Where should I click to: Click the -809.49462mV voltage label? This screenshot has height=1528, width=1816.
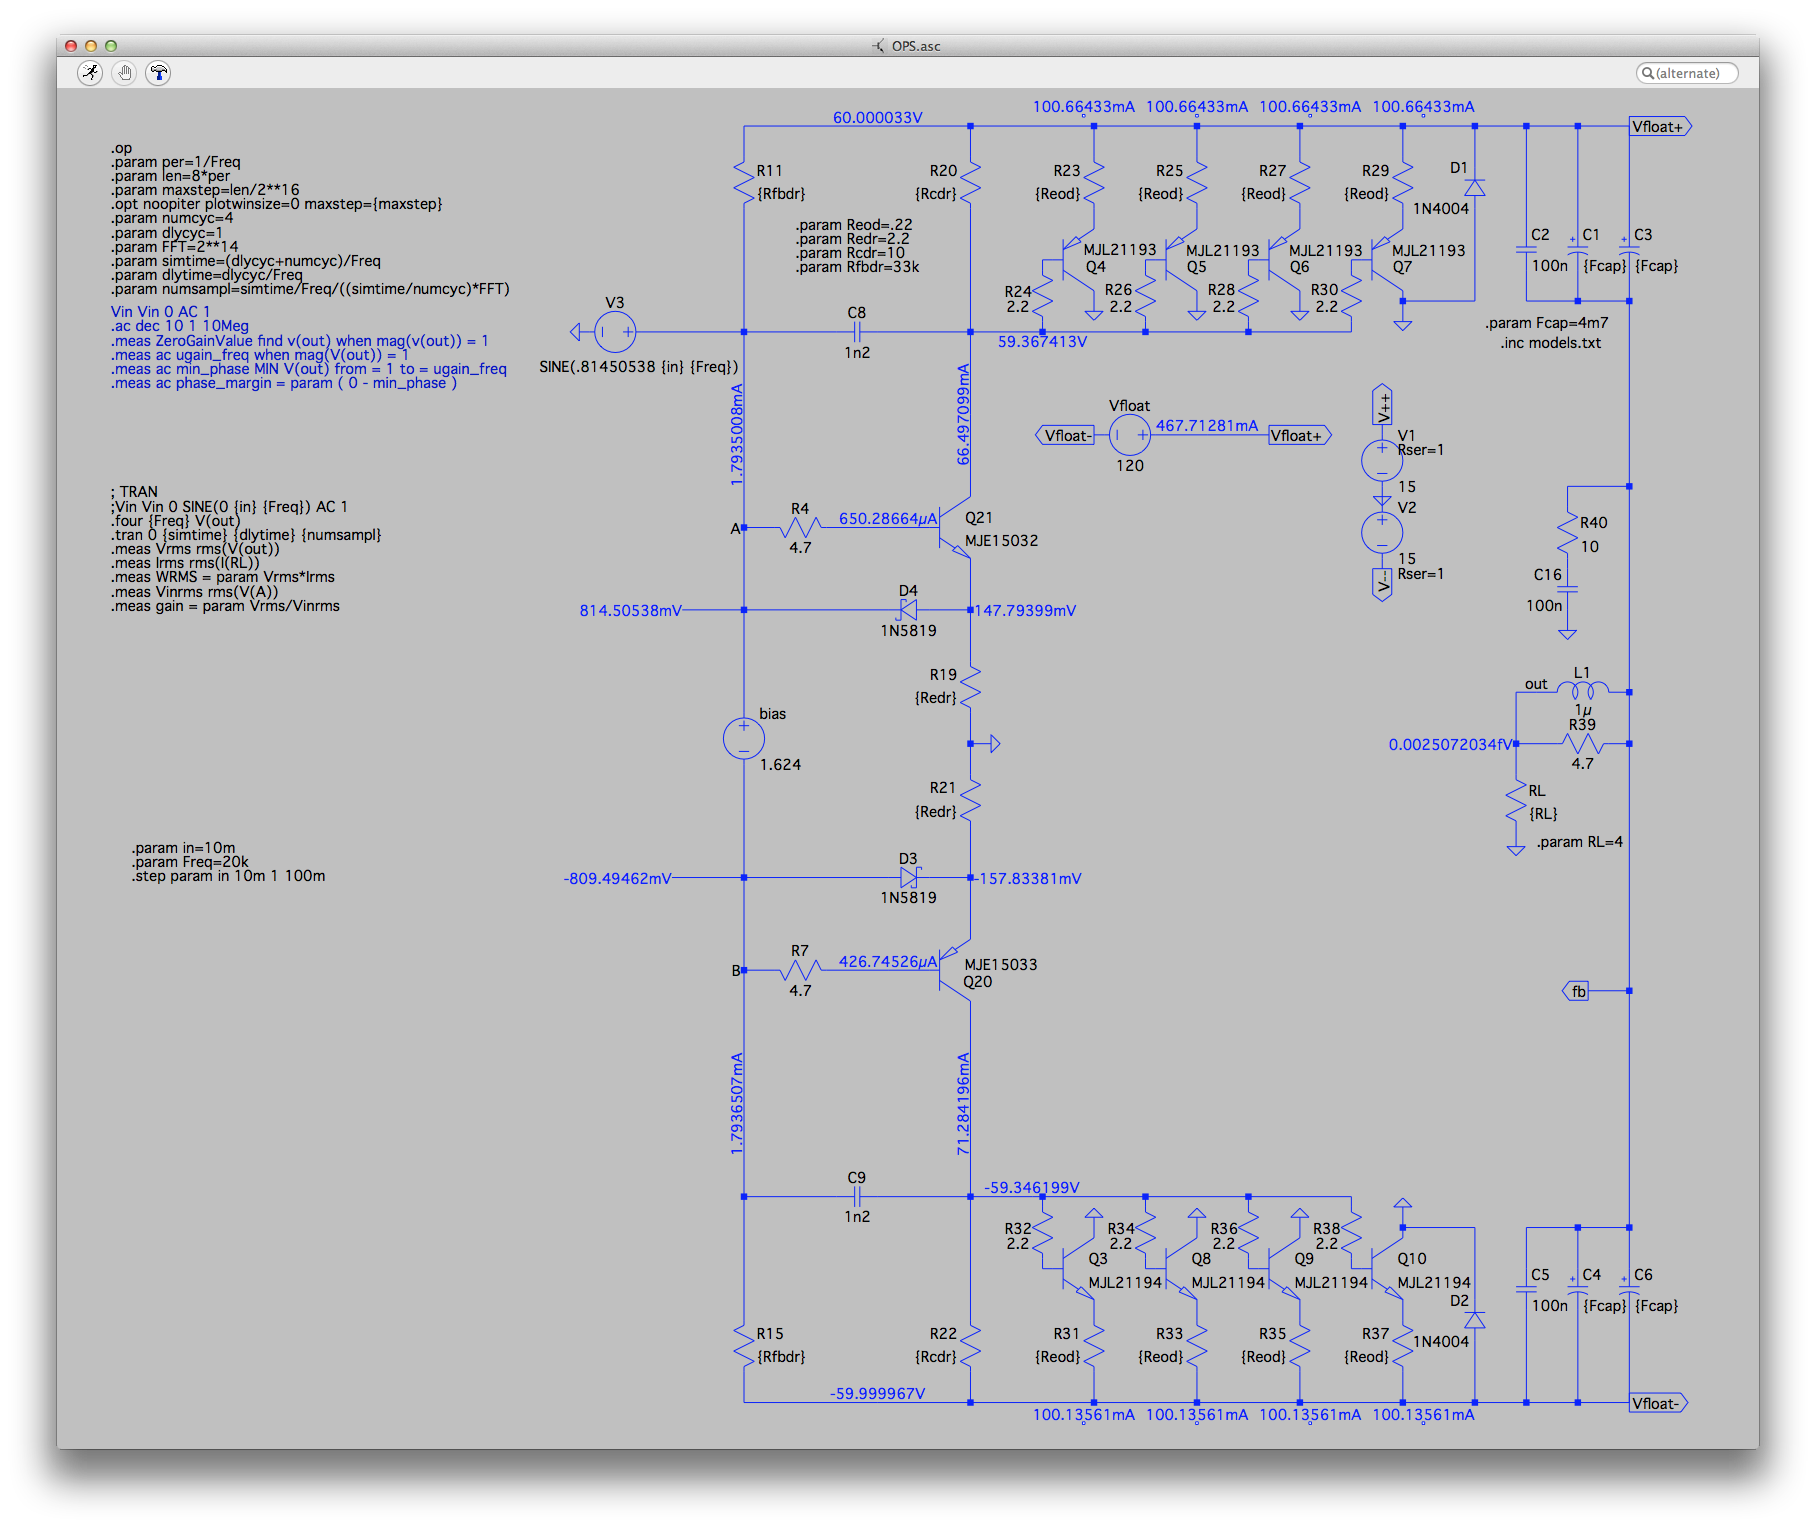pyautogui.click(x=617, y=879)
